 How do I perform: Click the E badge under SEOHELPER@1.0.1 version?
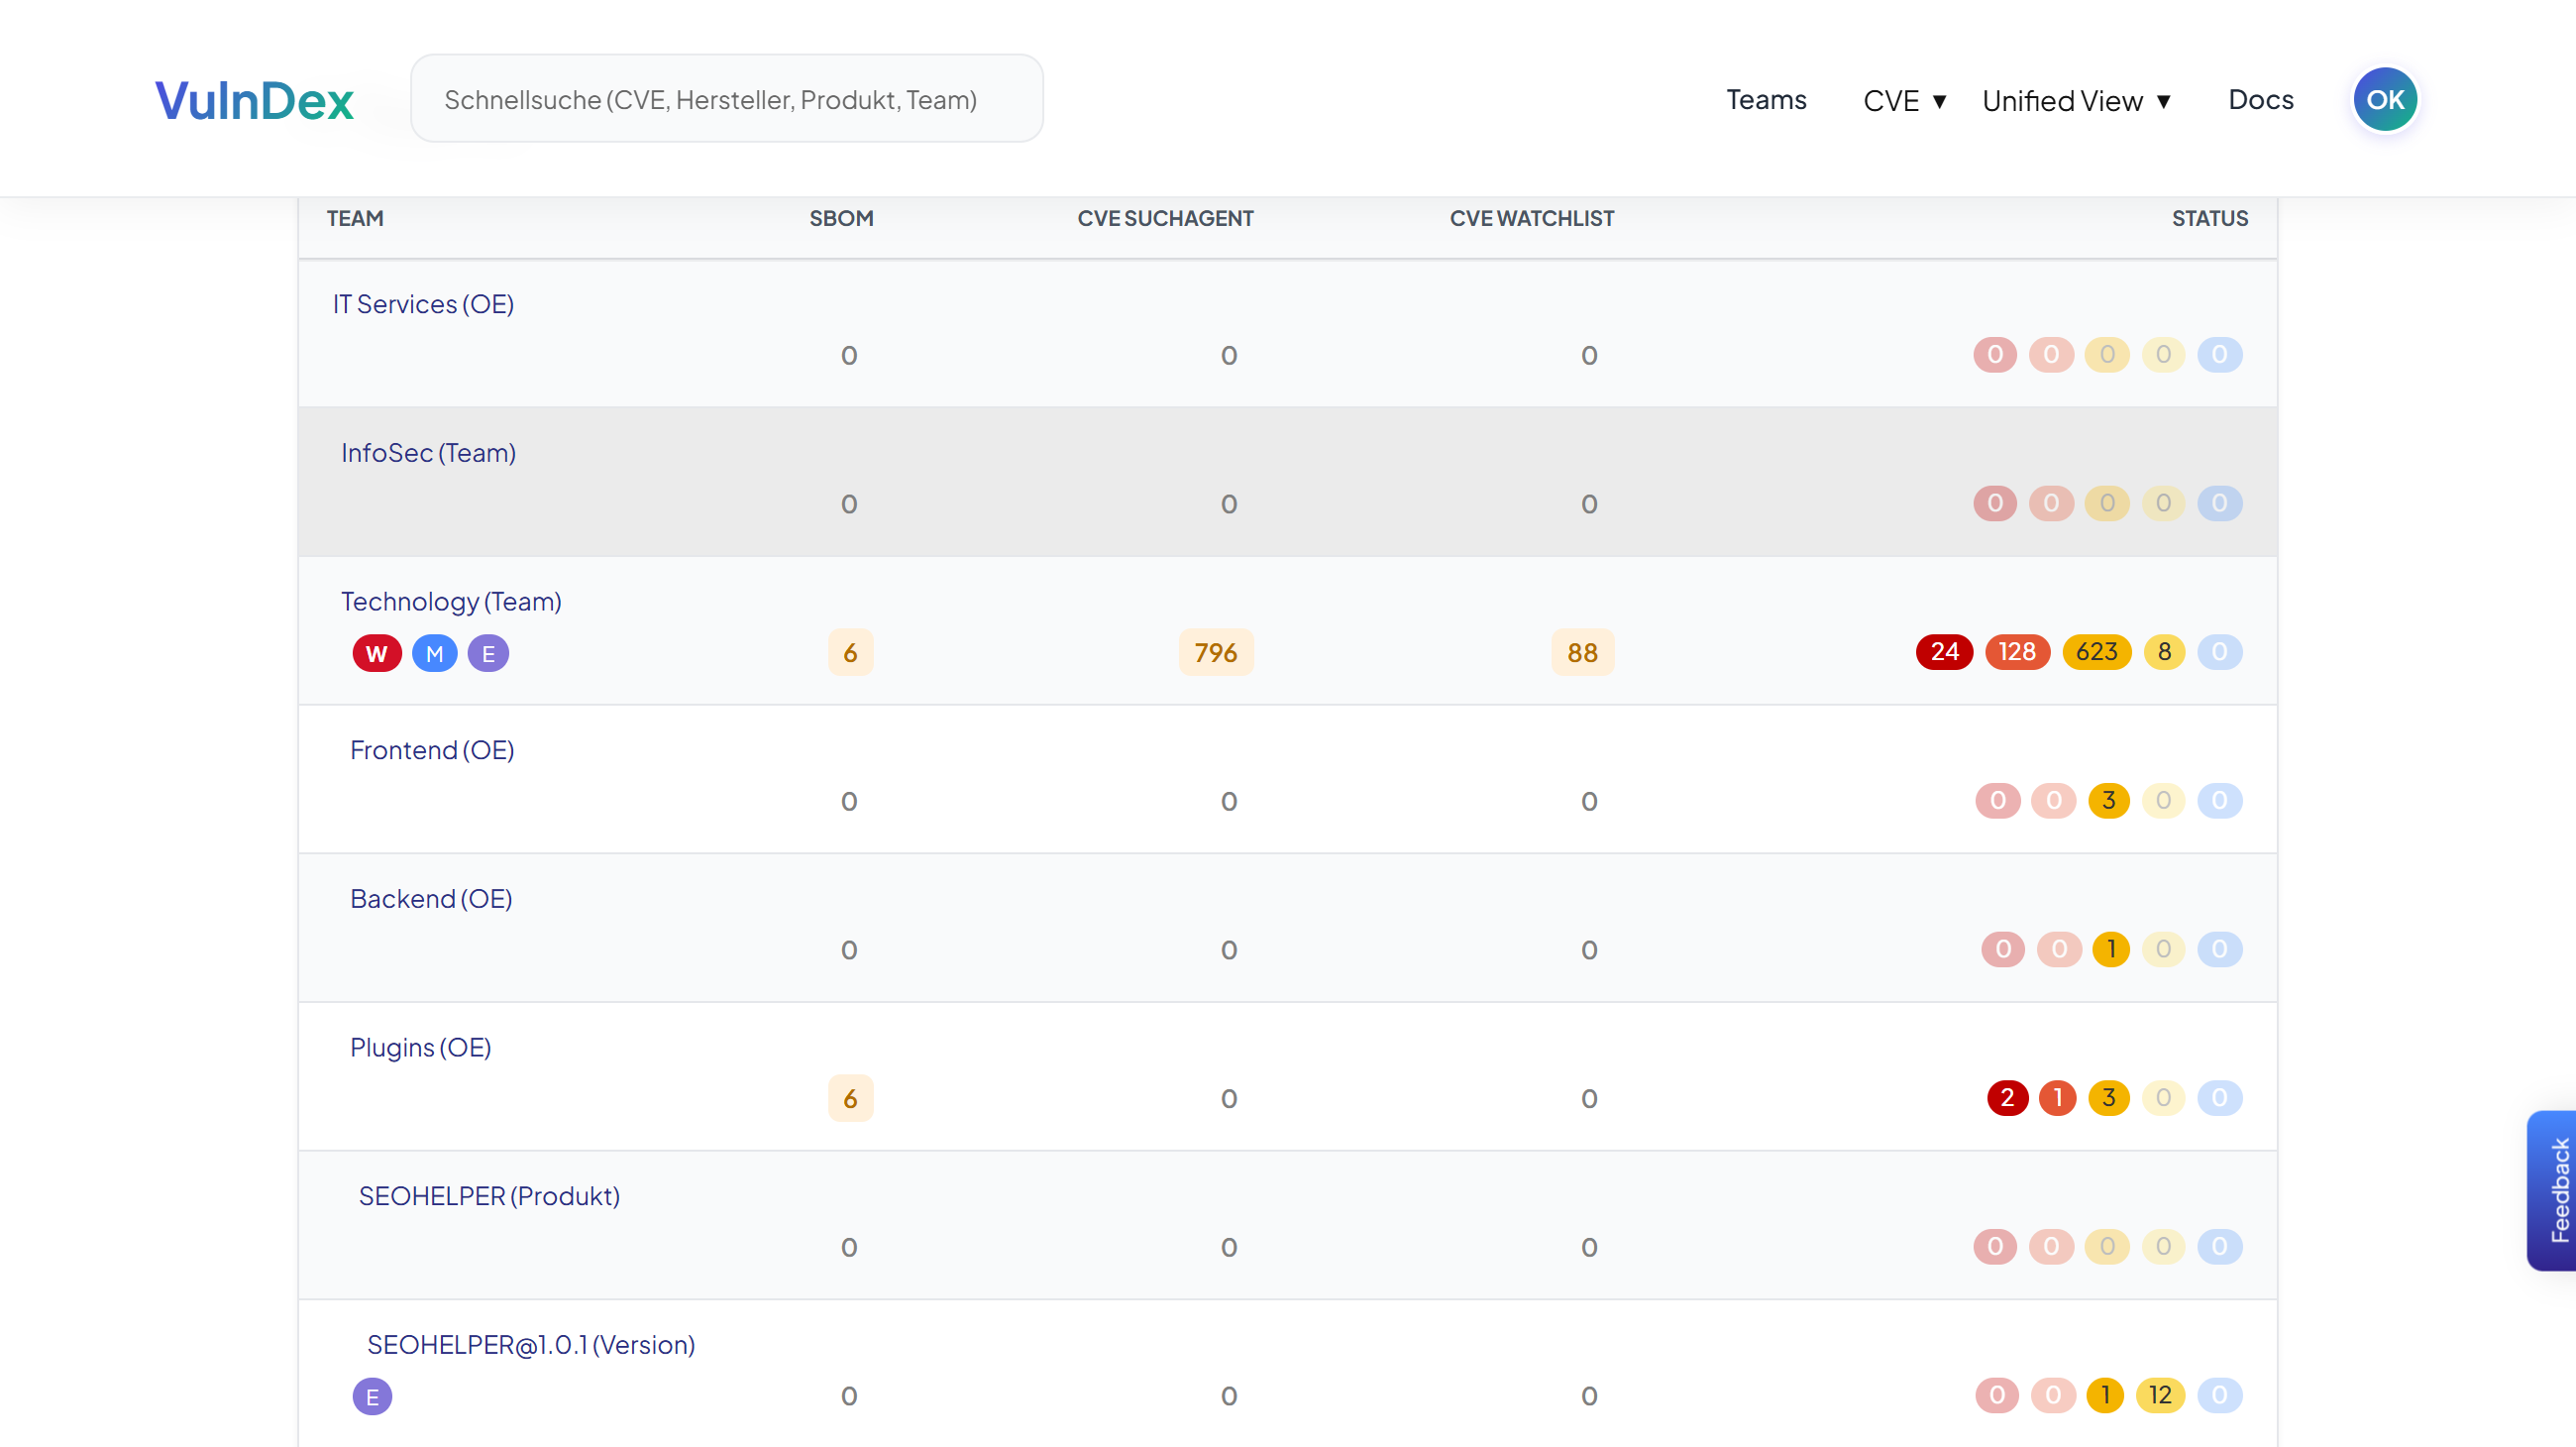point(372,1395)
